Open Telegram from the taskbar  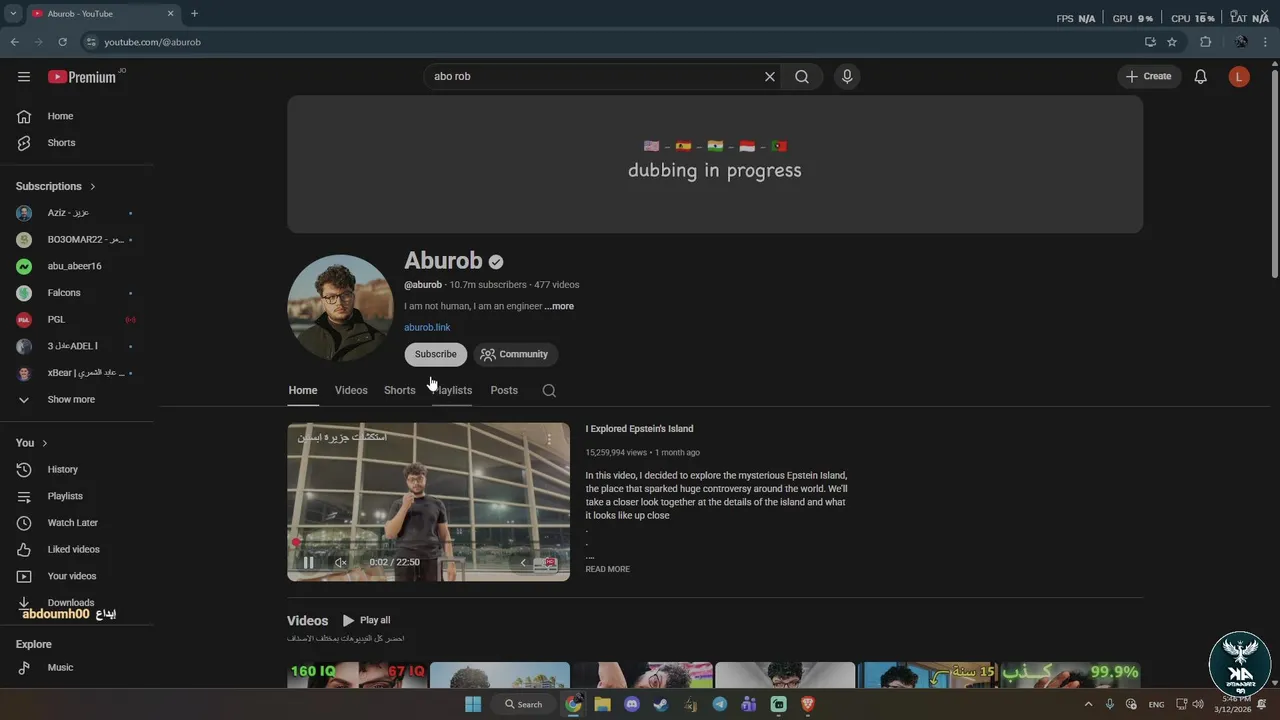pyautogui.click(x=719, y=704)
